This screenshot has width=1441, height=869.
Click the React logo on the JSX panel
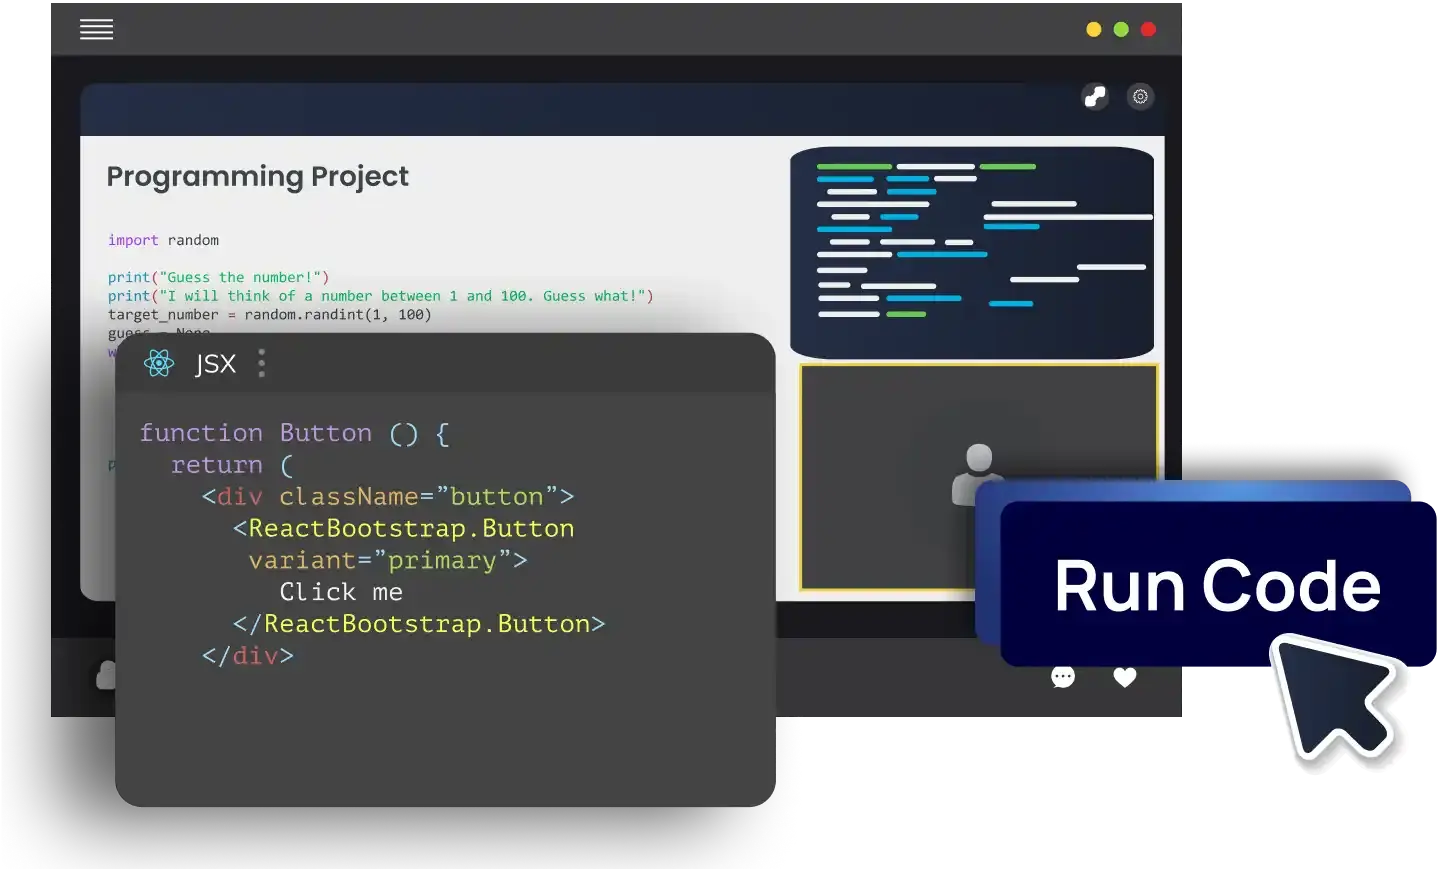tap(158, 363)
